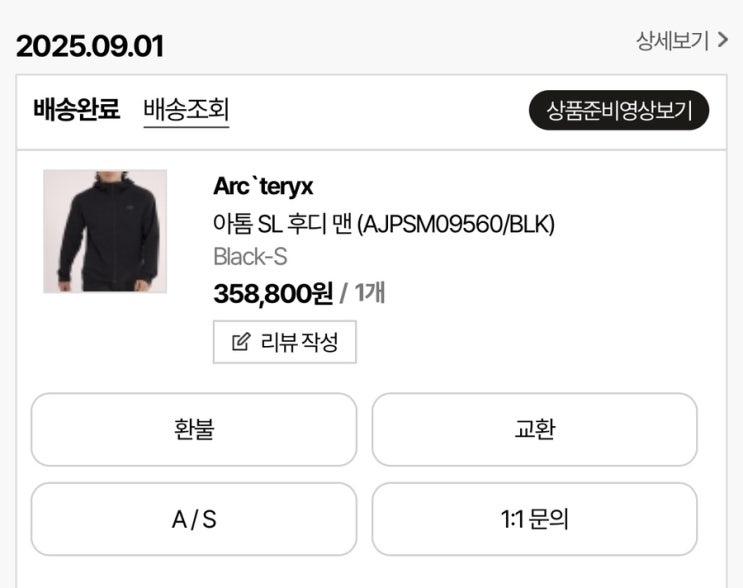Open the 1:1 문의 inquiry button
Viewport: 743px width, 588px height.
[534, 519]
